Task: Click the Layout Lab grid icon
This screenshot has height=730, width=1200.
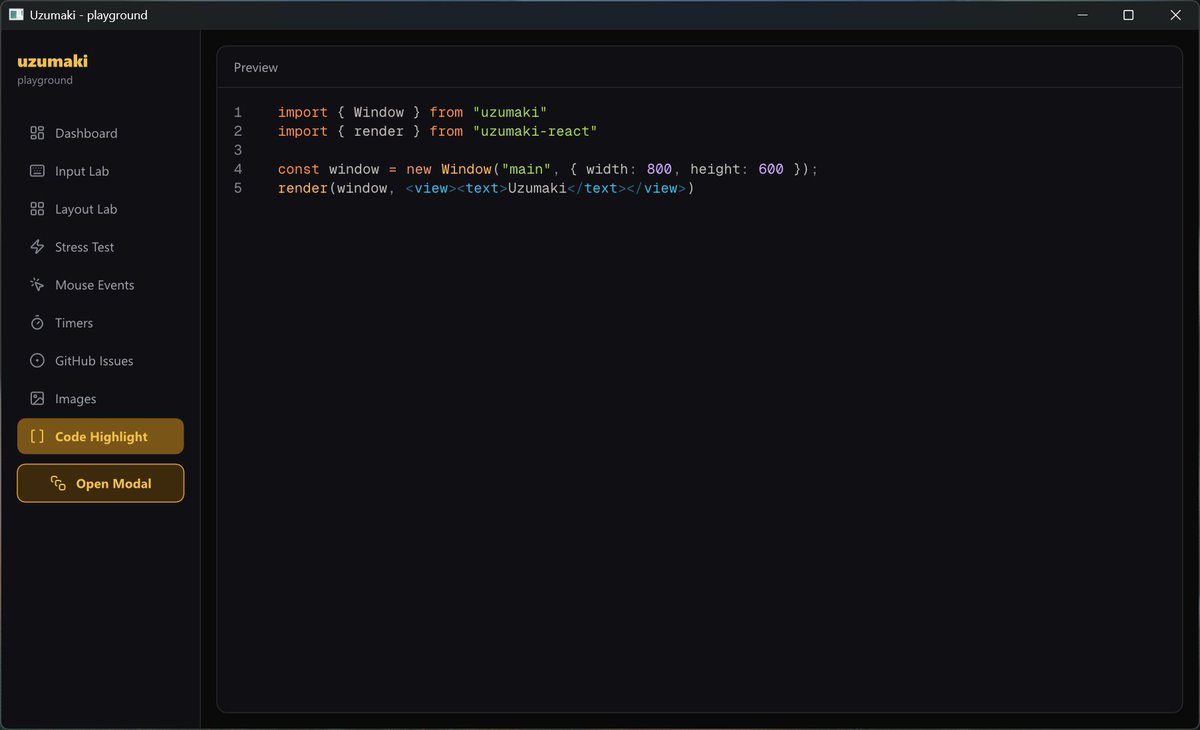Action: [37, 209]
